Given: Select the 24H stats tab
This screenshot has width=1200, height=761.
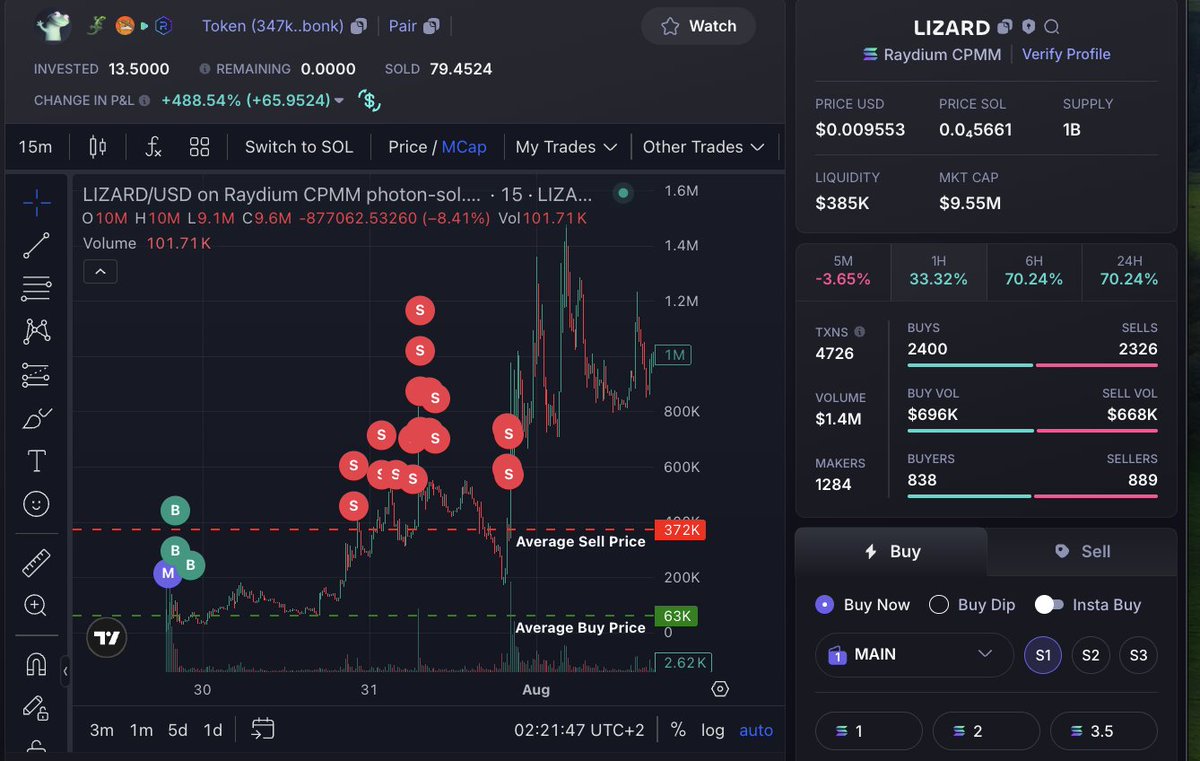Looking at the screenshot, I should pos(1129,270).
